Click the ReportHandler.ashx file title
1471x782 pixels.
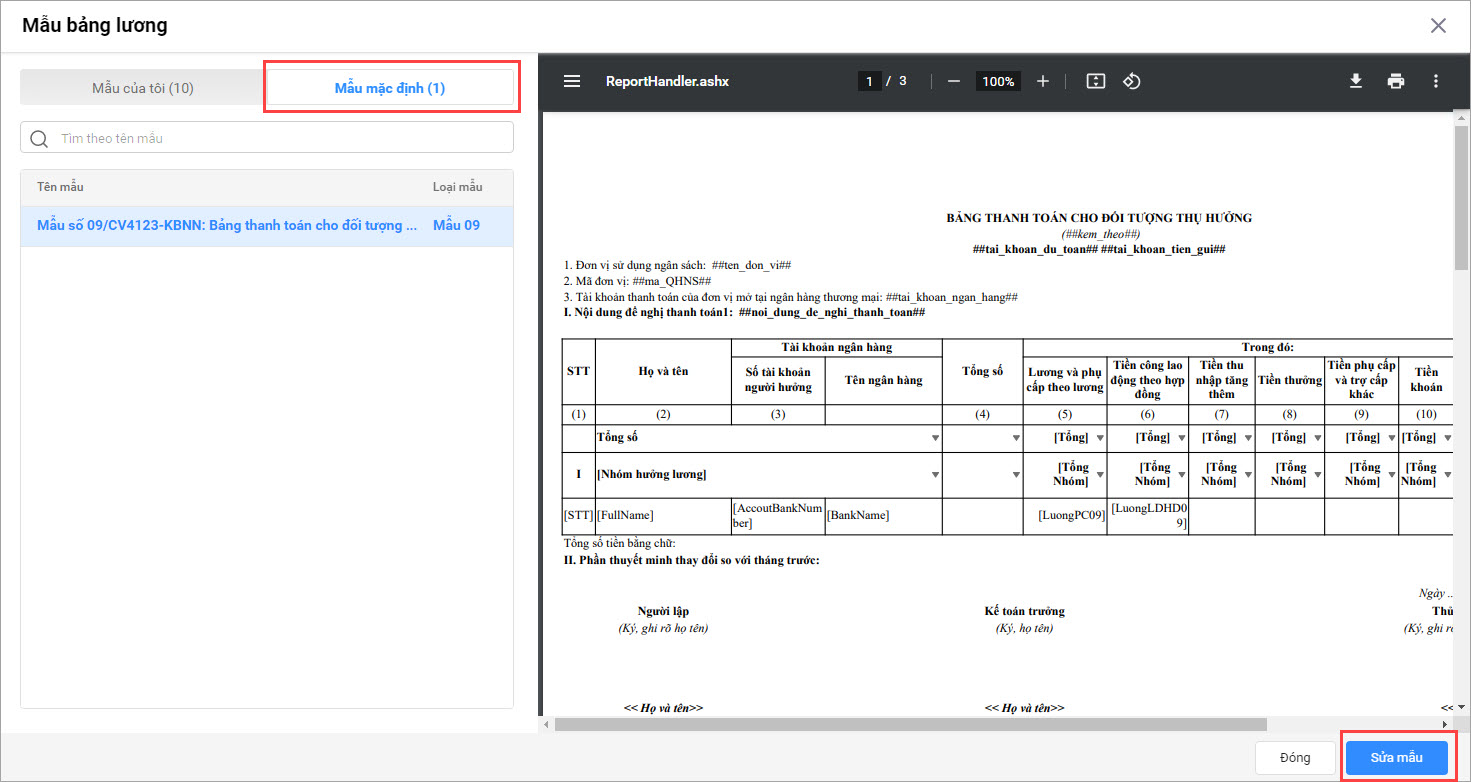[667, 81]
